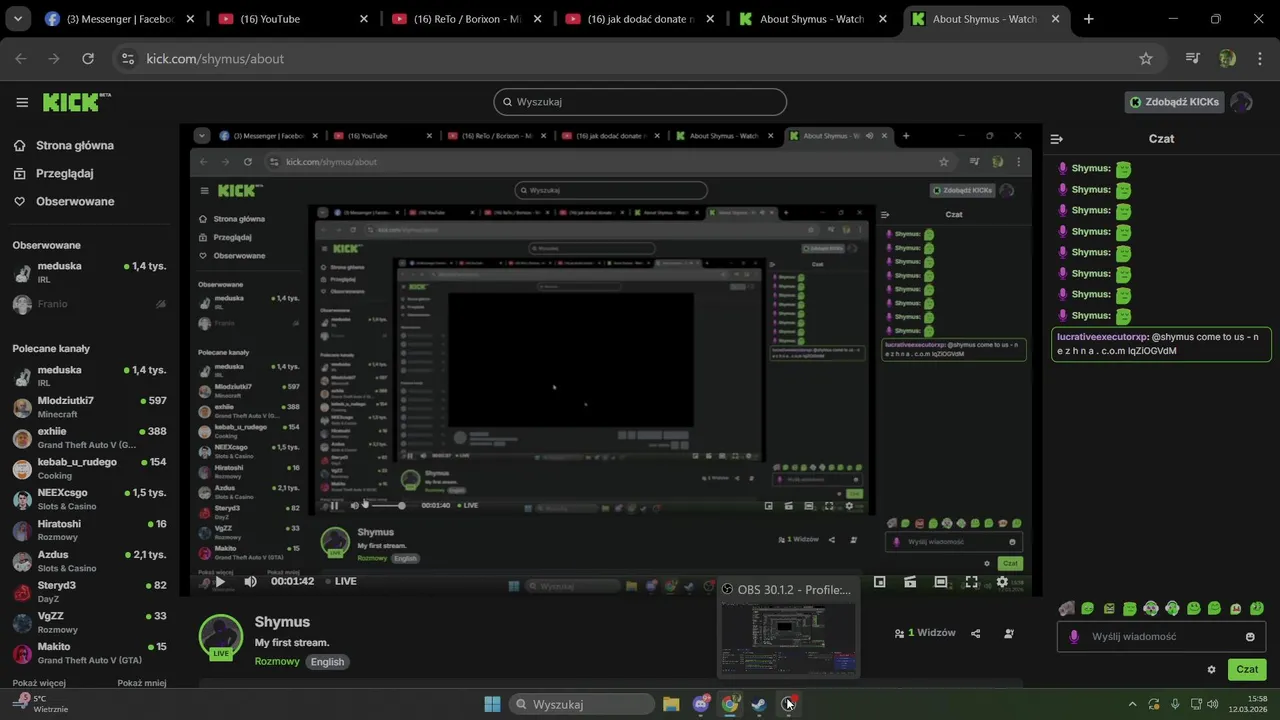Open Azdus channel in recommended list

pos(88,561)
